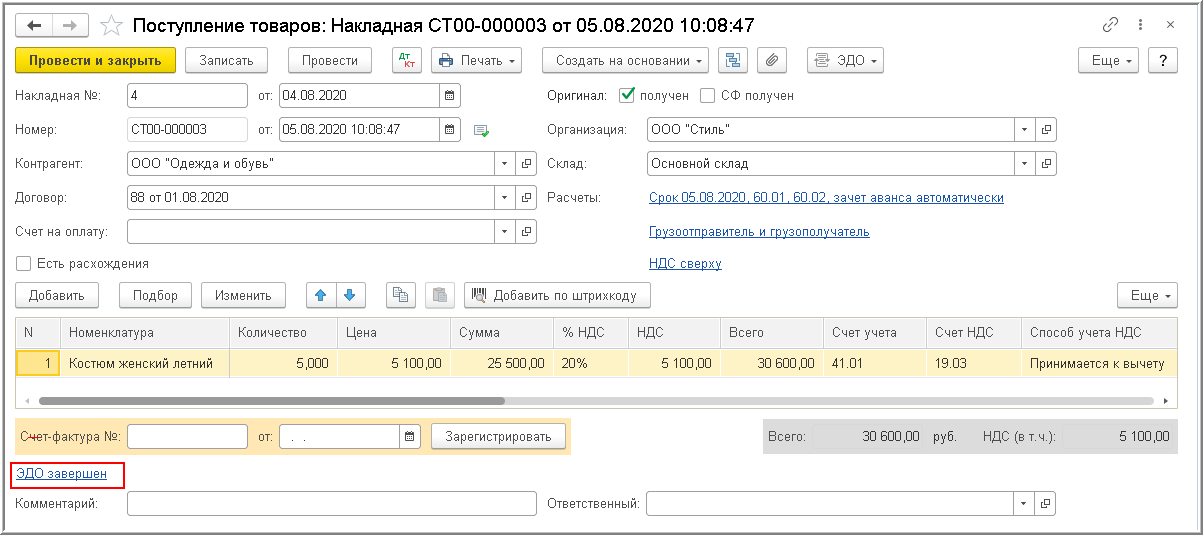
Task: Tick the Есть расхождения checkbox
Action: pyautogui.click(x=24, y=263)
